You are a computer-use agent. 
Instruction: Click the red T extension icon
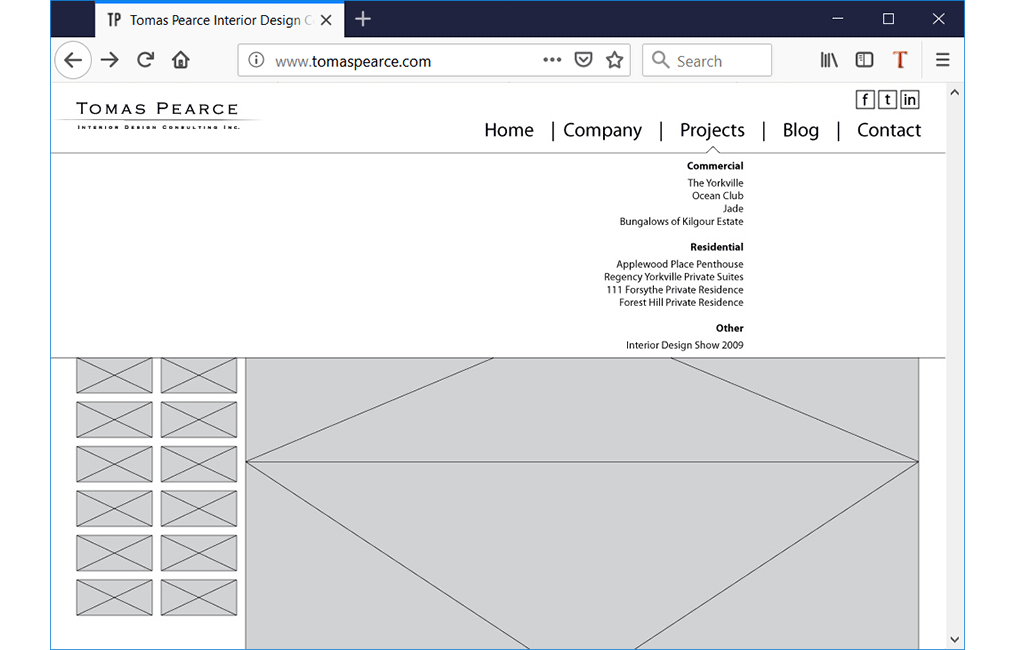point(900,60)
